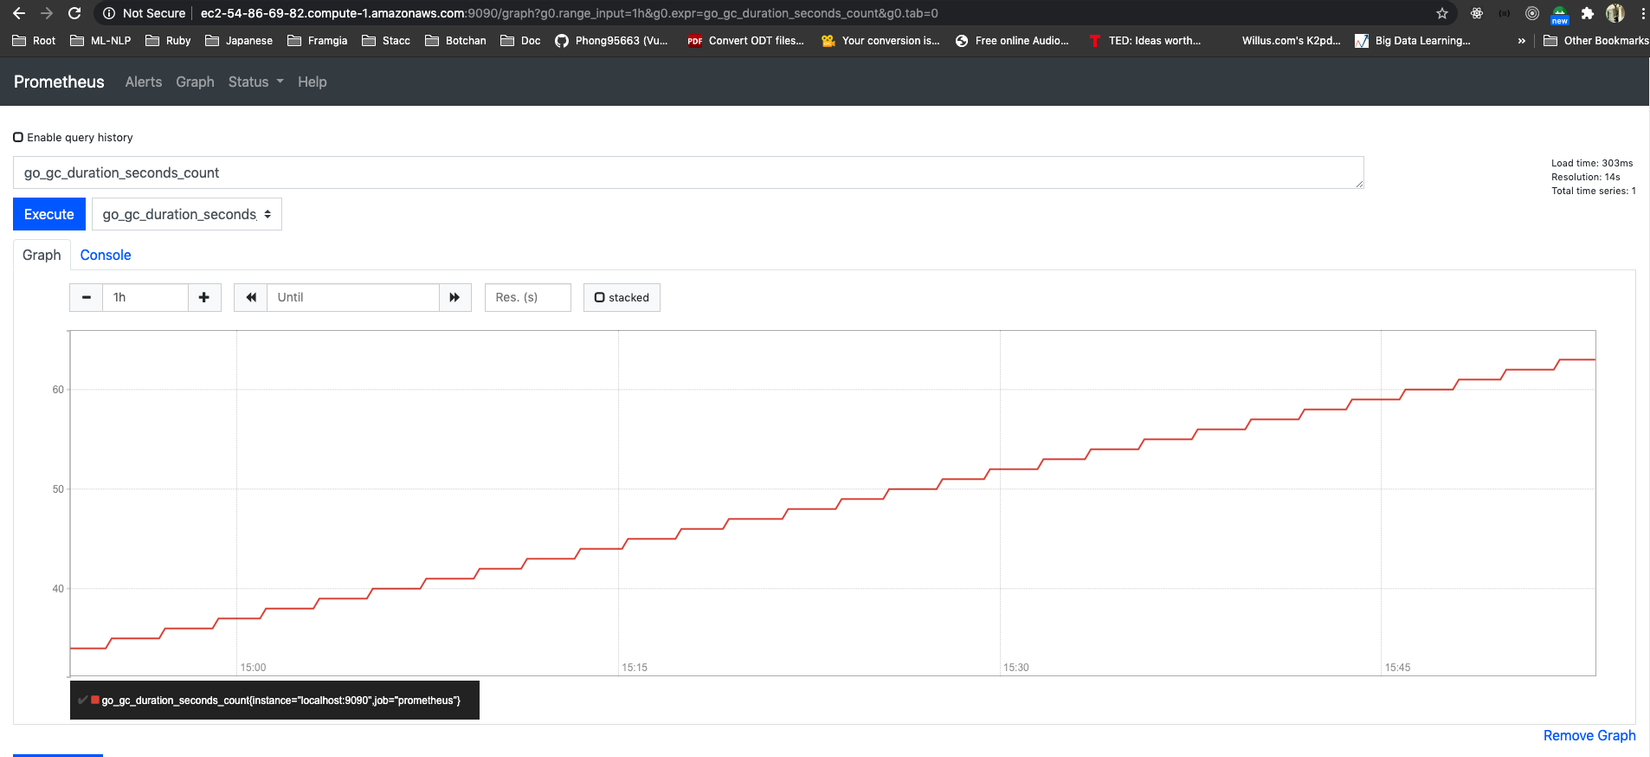
Task: Open the Free online Audio bookmark
Action: (x=1012, y=41)
